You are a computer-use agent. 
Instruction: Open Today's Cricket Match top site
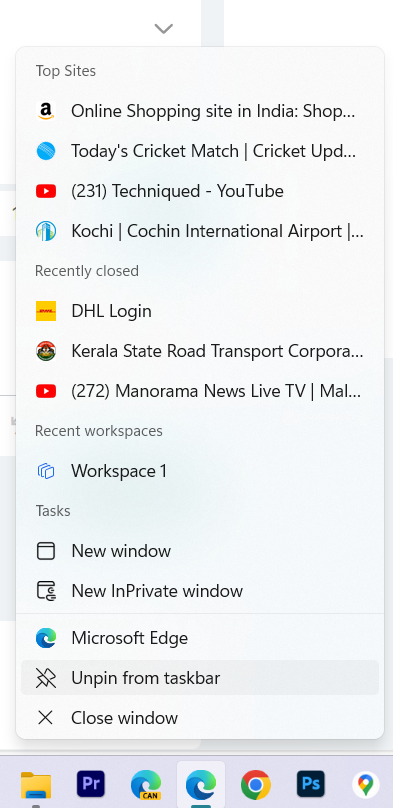pos(200,152)
